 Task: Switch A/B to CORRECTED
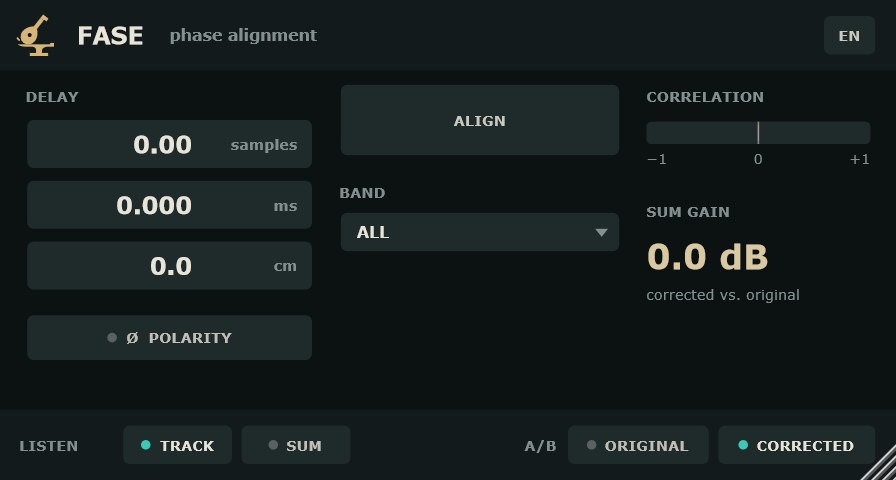point(796,445)
